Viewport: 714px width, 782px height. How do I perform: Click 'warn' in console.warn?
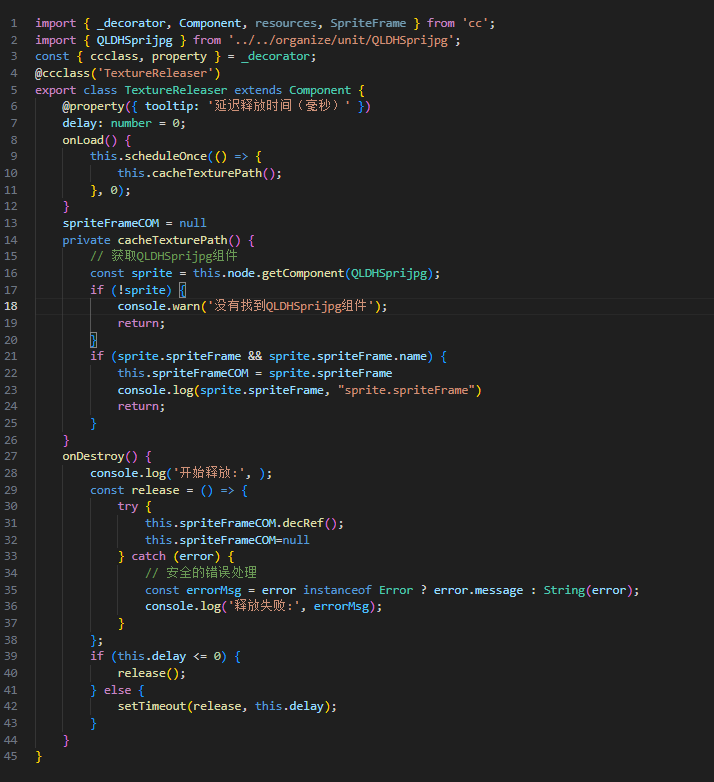pos(186,306)
